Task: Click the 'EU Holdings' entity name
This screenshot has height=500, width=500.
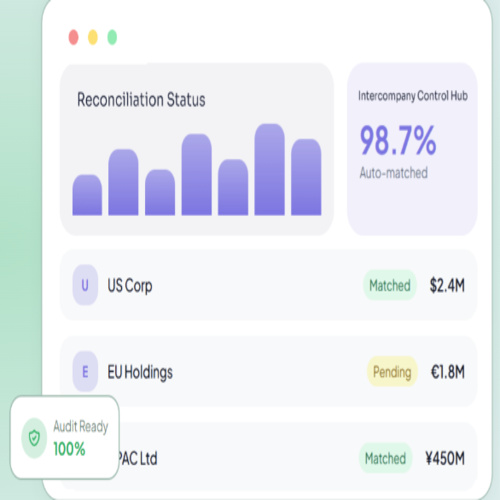Action: click(x=140, y=372)
